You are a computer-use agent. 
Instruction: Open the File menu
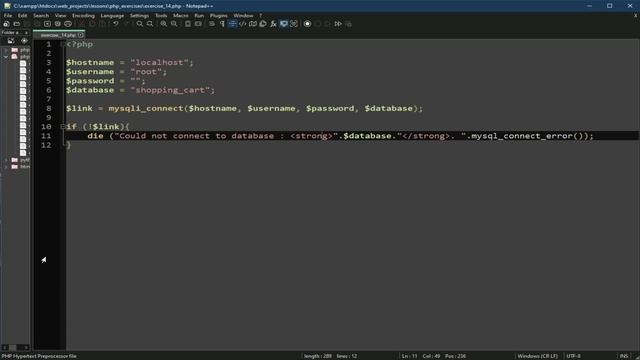(8, 16)
